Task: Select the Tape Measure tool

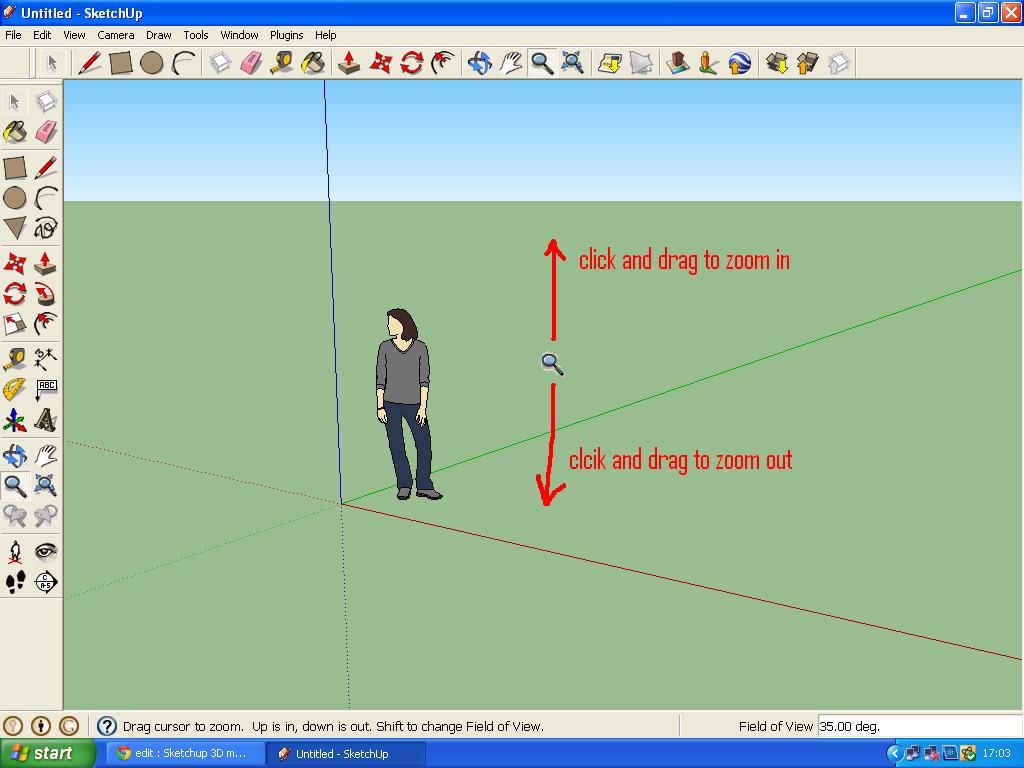Action: pyautogui.click(x=14, y=358)
